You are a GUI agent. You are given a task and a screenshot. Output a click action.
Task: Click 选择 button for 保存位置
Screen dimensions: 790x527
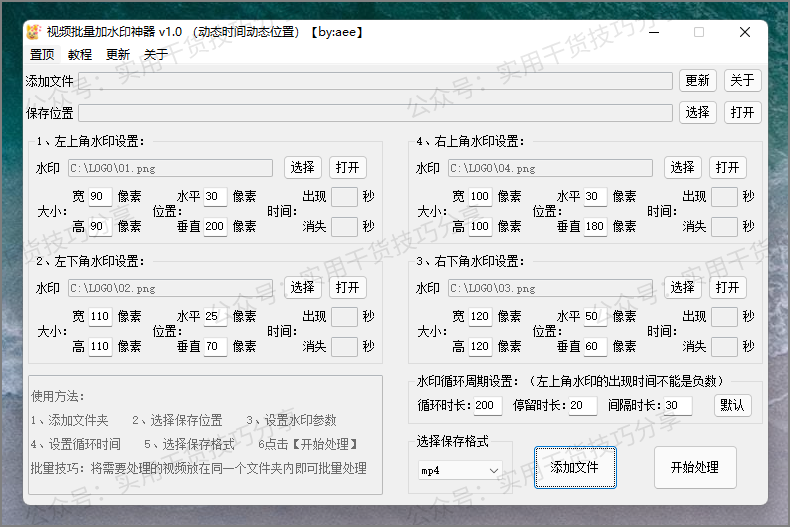point(697,112)
